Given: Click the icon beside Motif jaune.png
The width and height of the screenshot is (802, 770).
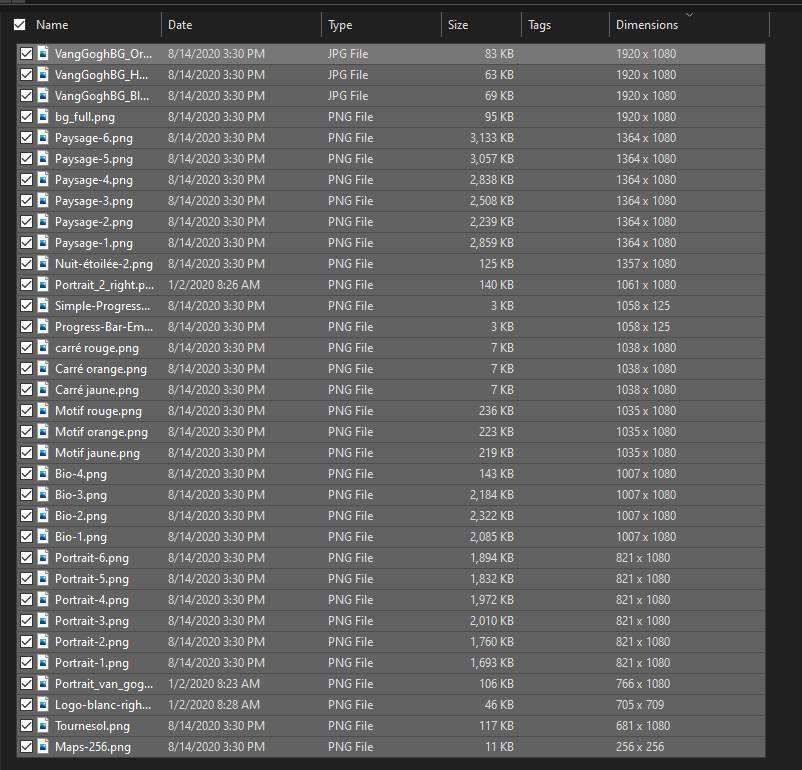Looking at the screenshot, I should 43,453.
